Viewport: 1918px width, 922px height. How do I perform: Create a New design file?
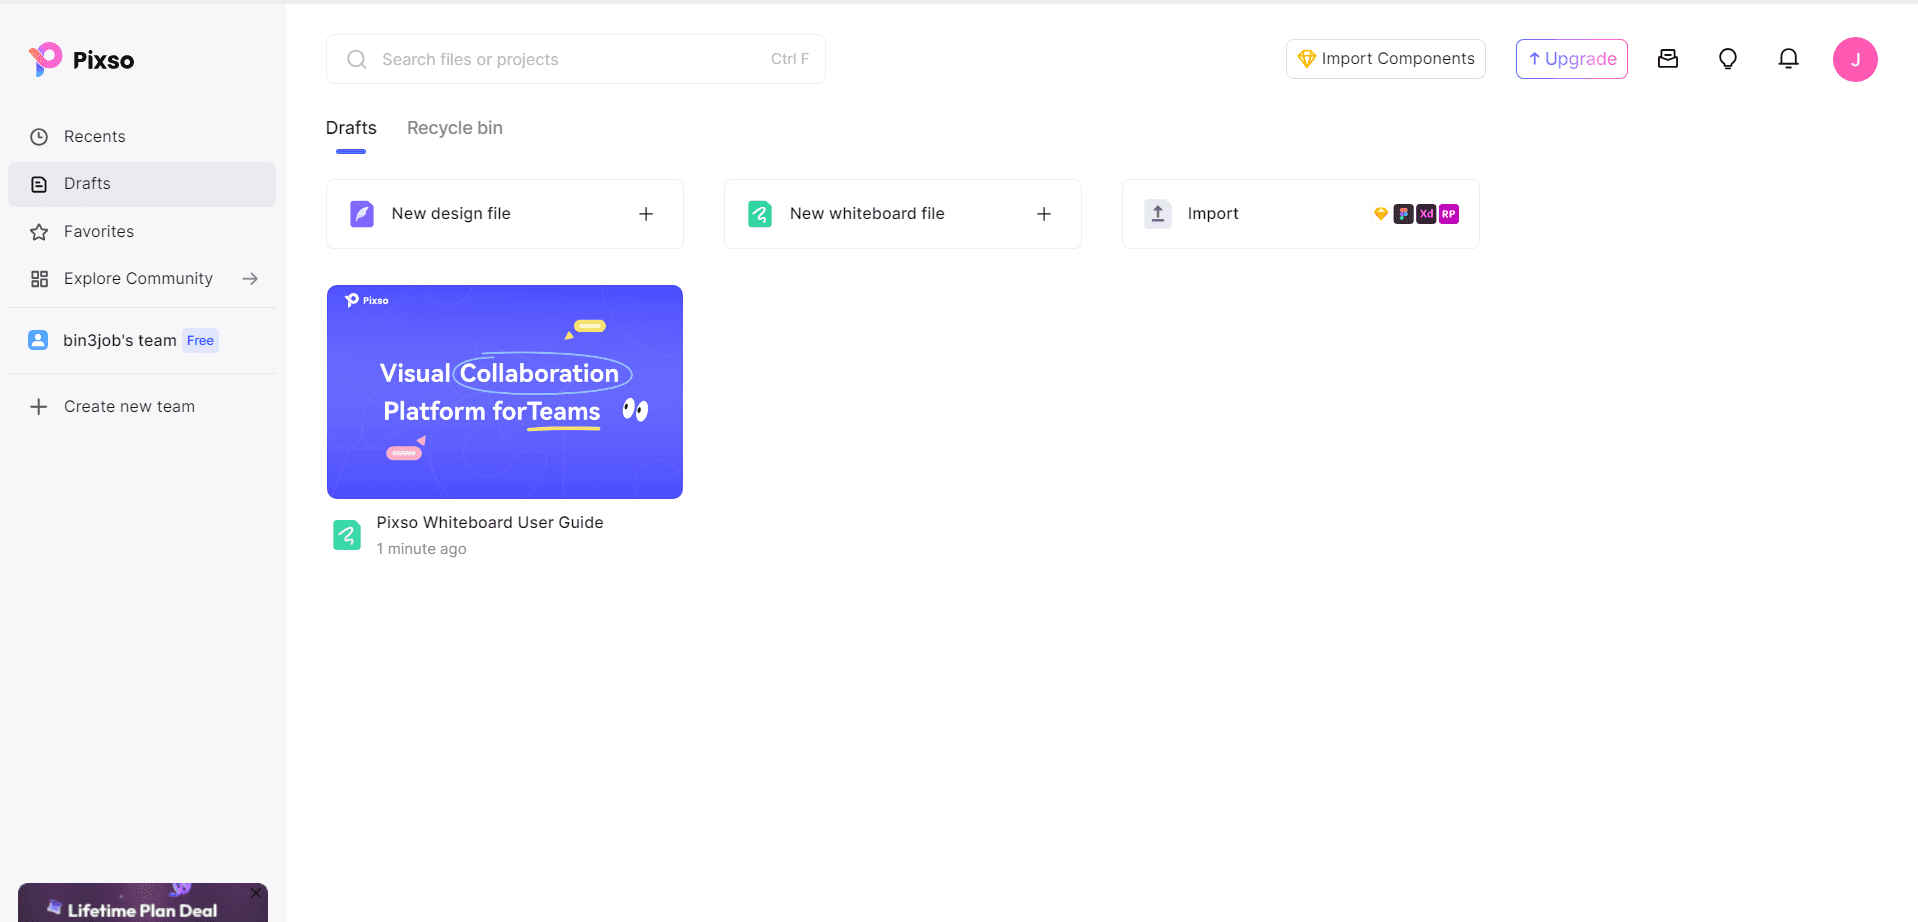tap(505, 214)
